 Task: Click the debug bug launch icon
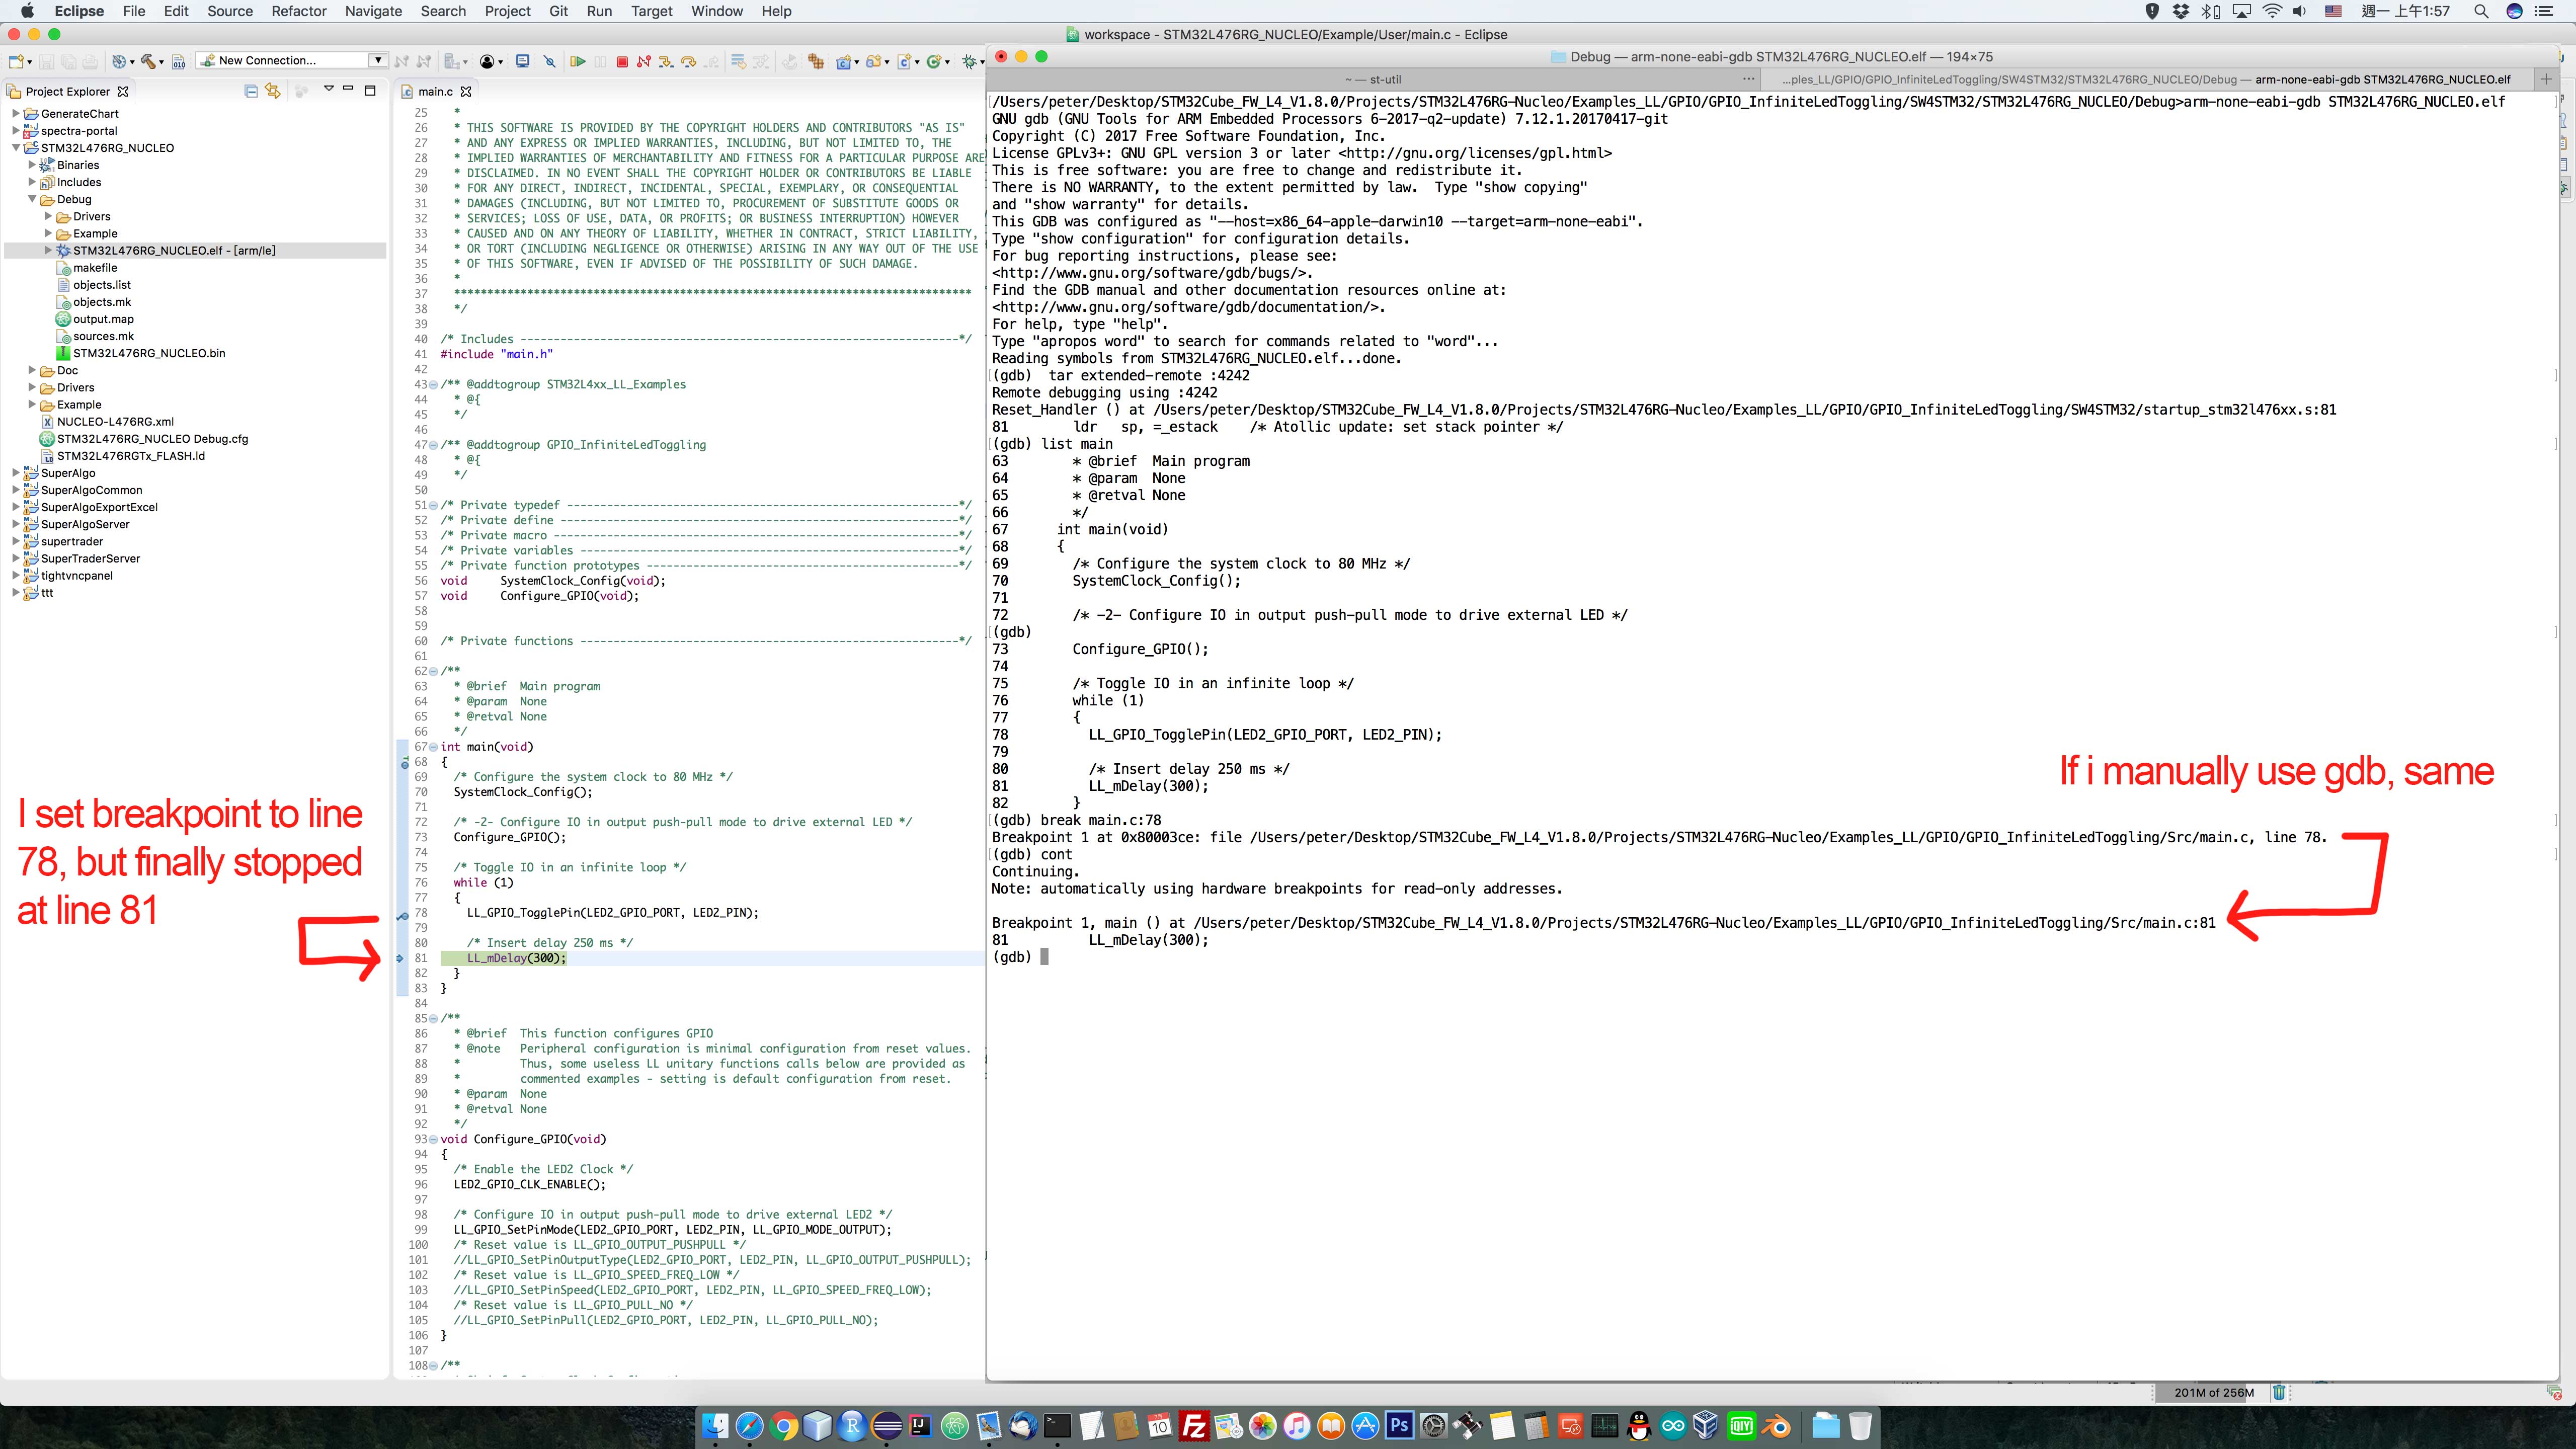[x=969, y=62]
